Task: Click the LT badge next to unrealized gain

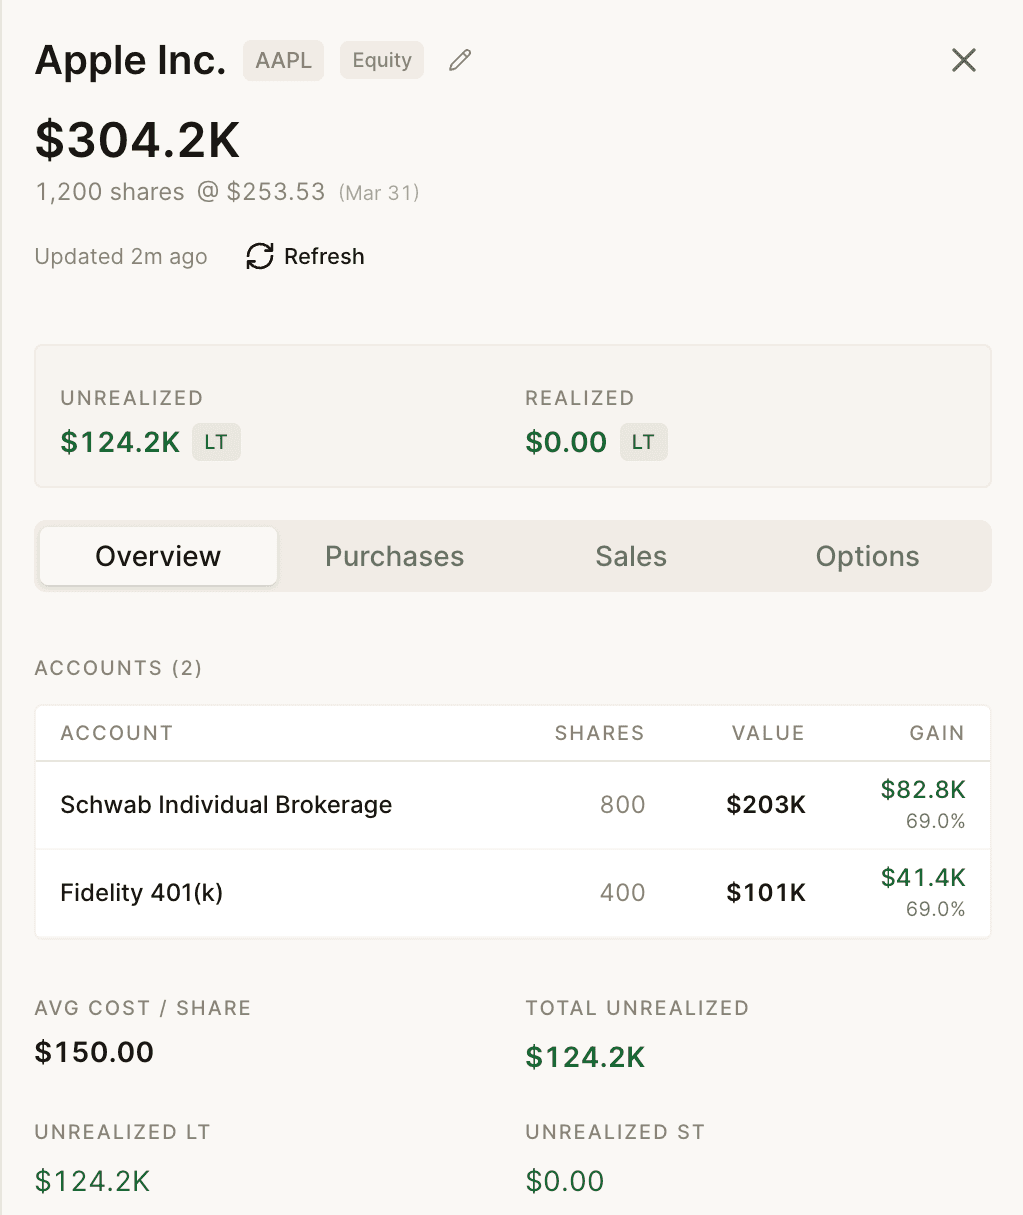Action: [216, 441]
